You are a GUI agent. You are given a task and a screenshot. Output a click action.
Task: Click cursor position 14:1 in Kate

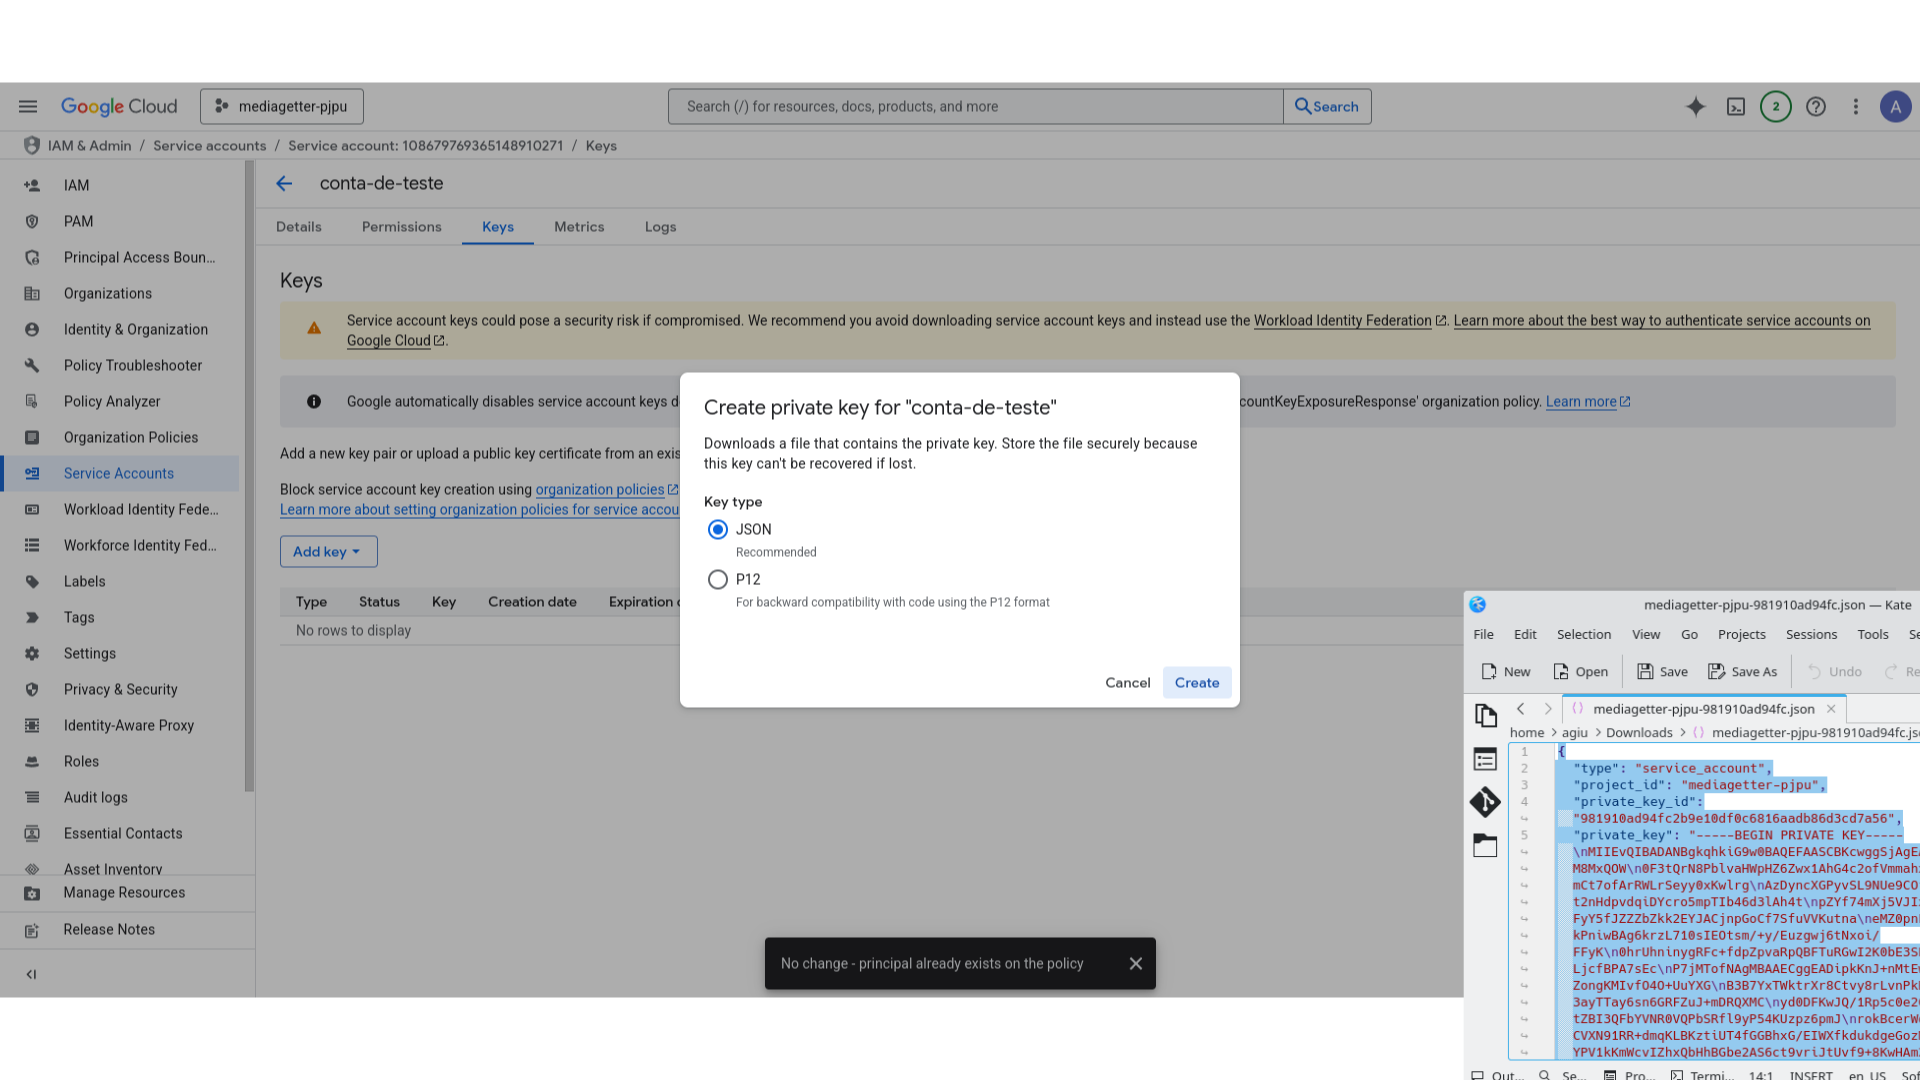tap(1760, 1075)
